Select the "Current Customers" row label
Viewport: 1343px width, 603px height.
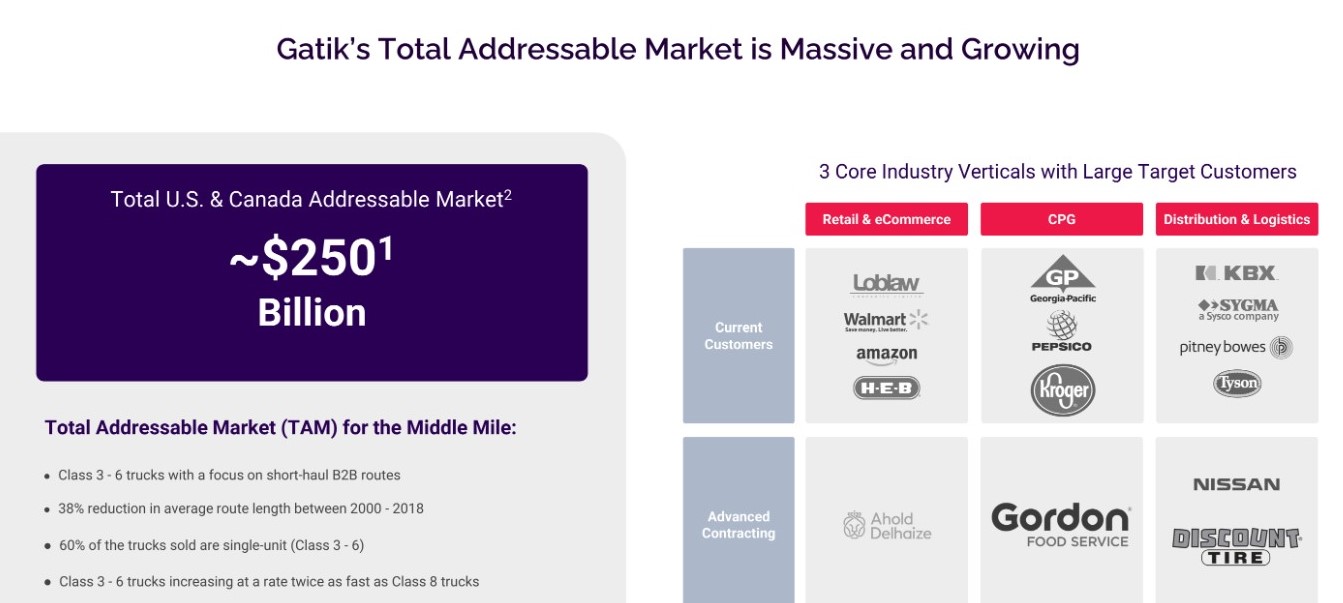tap(739, 336)
